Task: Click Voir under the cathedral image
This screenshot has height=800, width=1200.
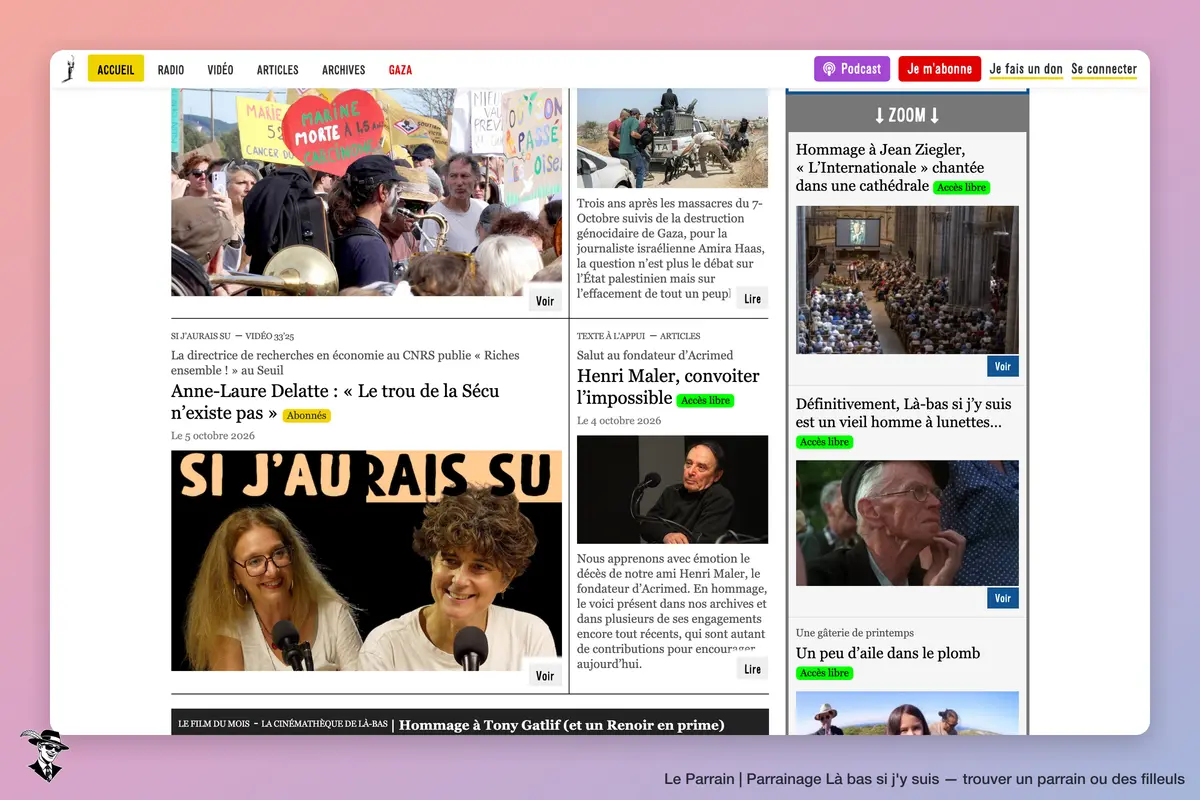Action: (1003, 366)
